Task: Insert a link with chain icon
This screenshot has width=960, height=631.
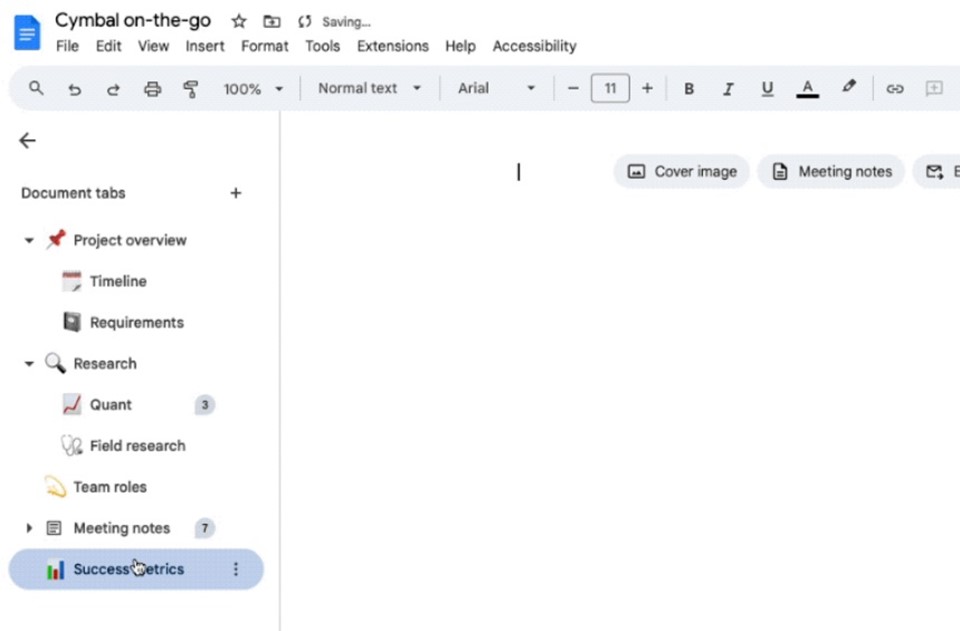Action: [894, 89]
